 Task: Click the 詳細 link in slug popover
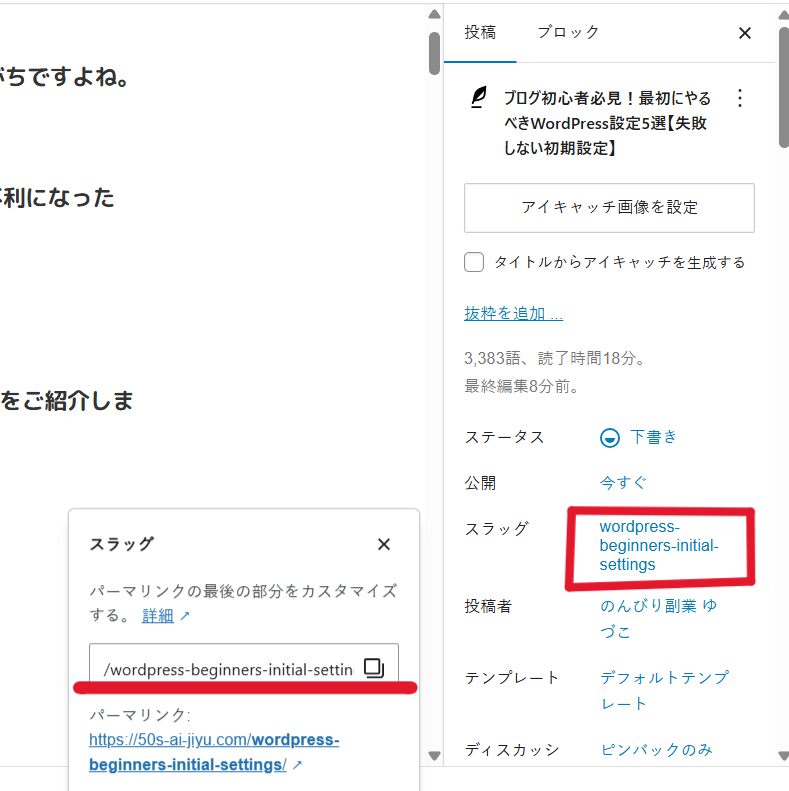click(x=158, y=615)
